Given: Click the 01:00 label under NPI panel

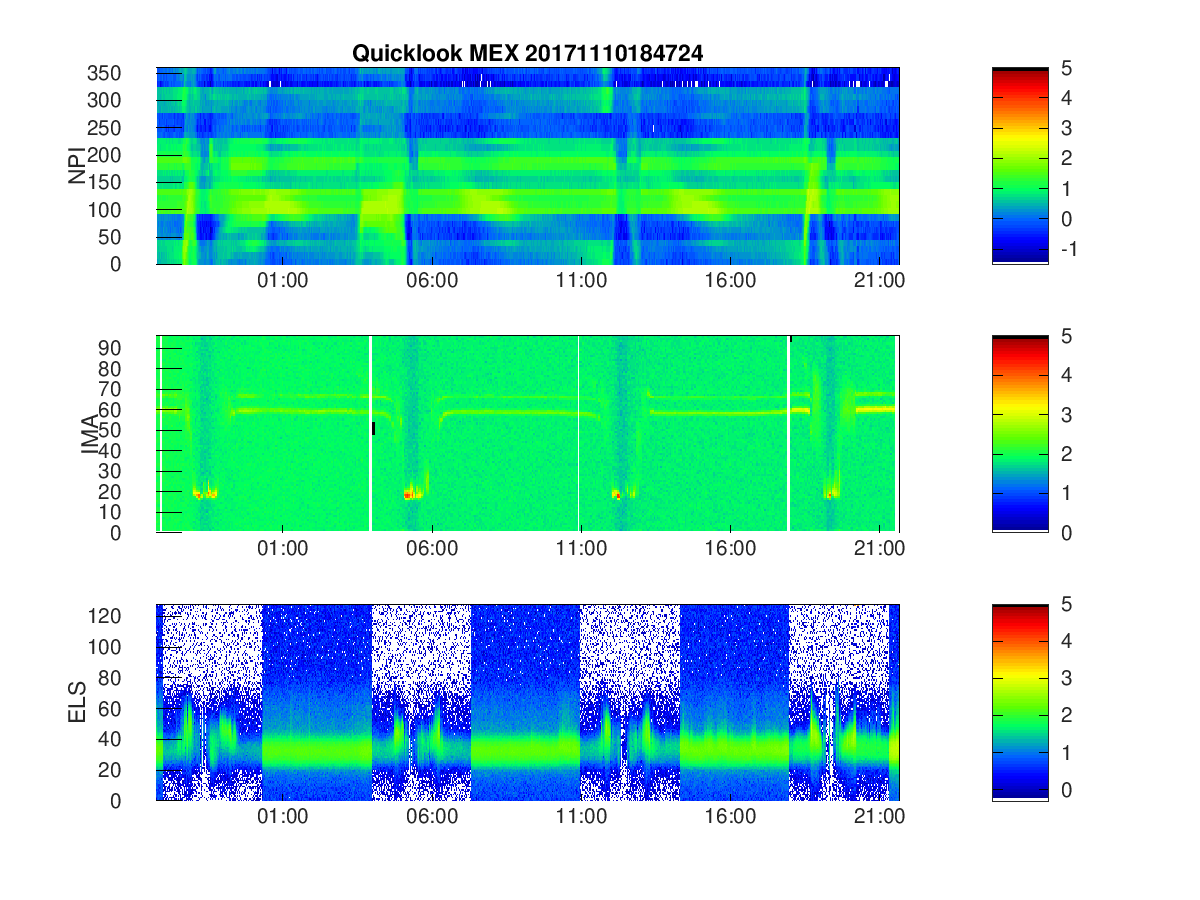Looking at the screenshot, I should tap(283, 282).
